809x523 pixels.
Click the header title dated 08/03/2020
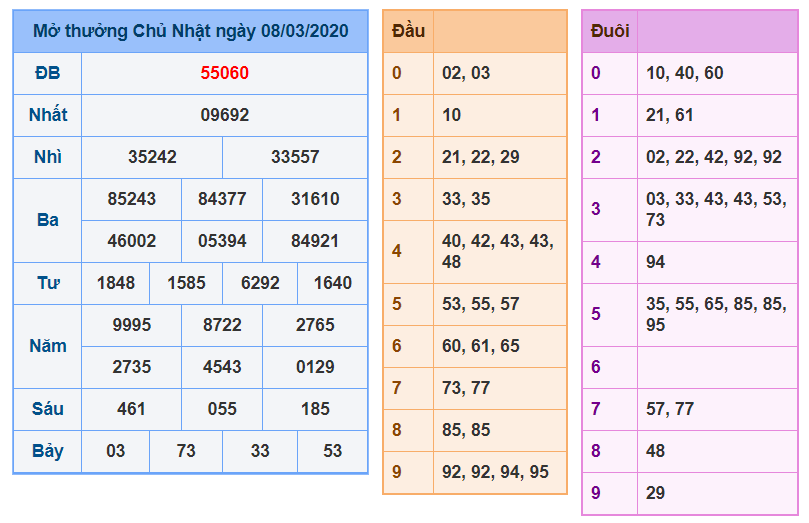tap(190, 31)
